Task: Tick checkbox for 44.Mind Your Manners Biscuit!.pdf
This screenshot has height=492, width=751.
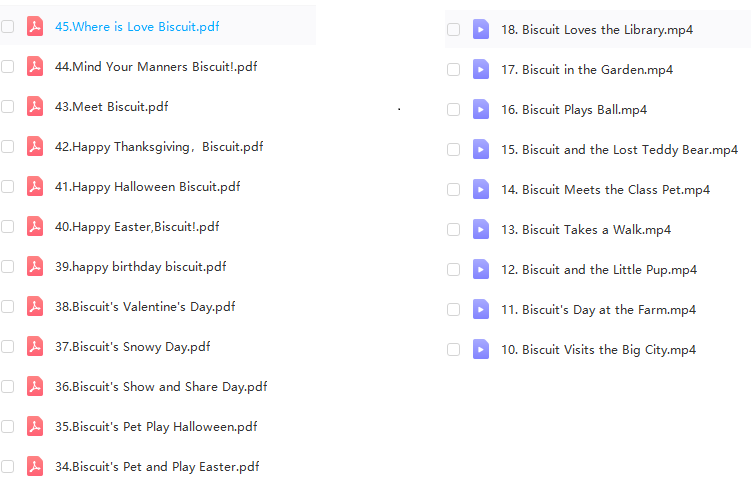Action: click(7, 66)
